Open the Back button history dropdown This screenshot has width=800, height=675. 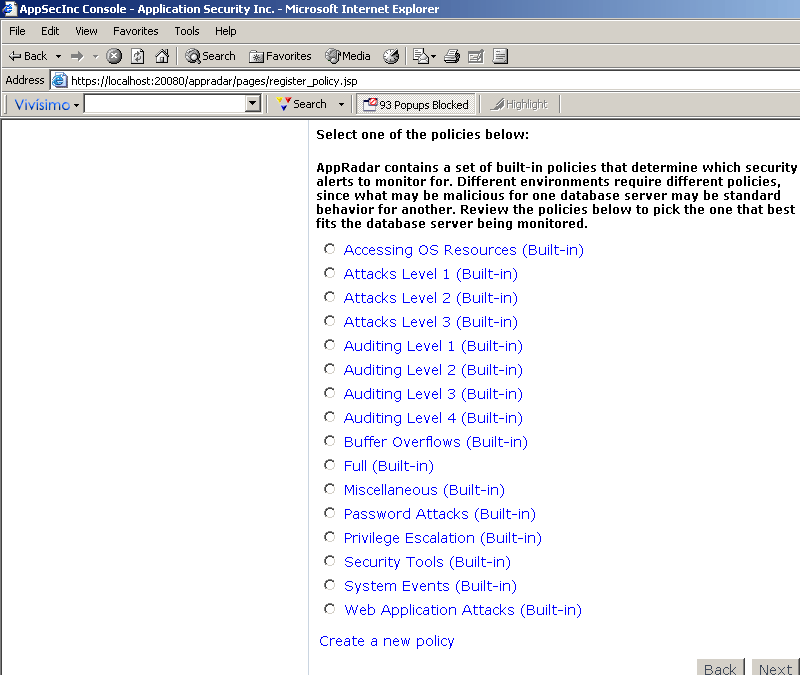[x=58, y=56]
